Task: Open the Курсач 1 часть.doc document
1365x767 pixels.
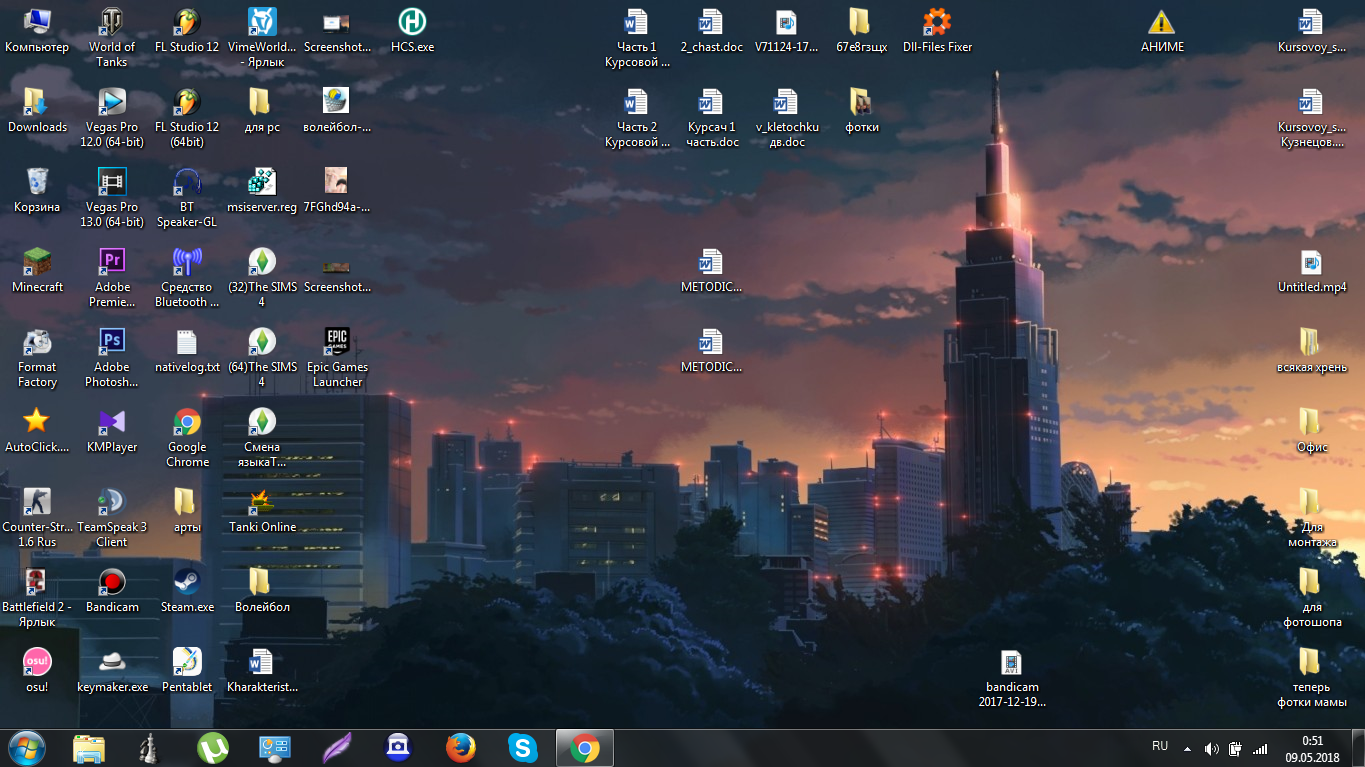Action: [x=712, y=117]
